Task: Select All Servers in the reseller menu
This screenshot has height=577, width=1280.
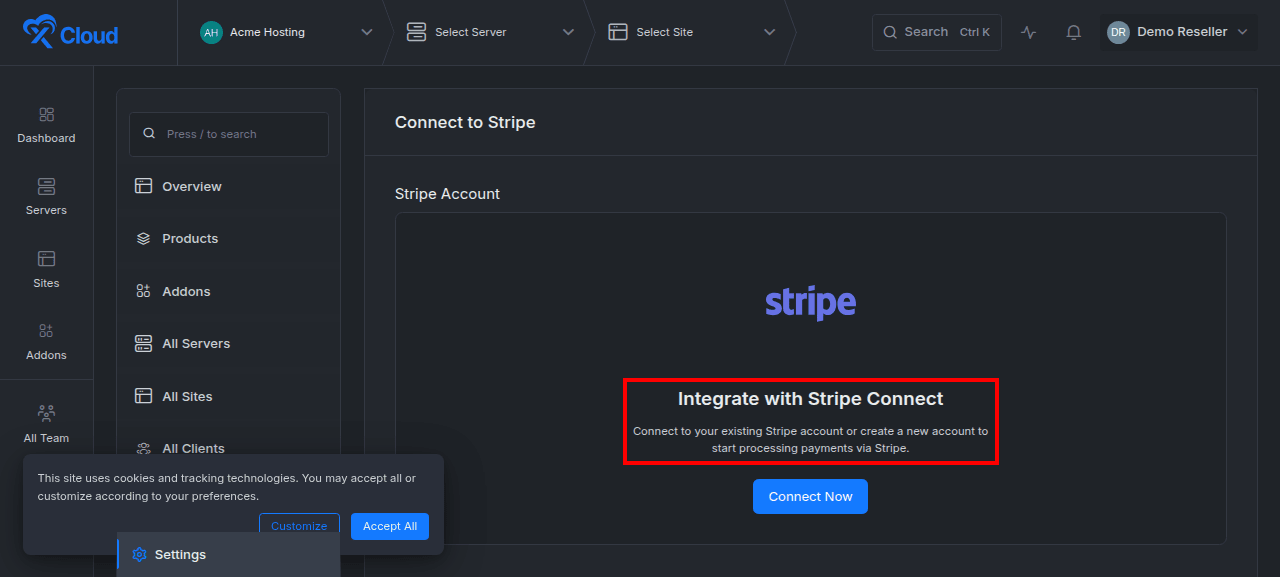Action: coord(228,343)
